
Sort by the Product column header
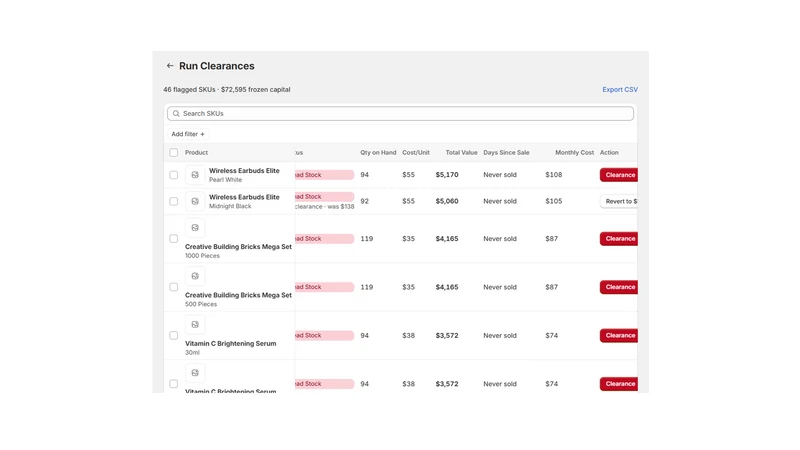coord(196,153)
